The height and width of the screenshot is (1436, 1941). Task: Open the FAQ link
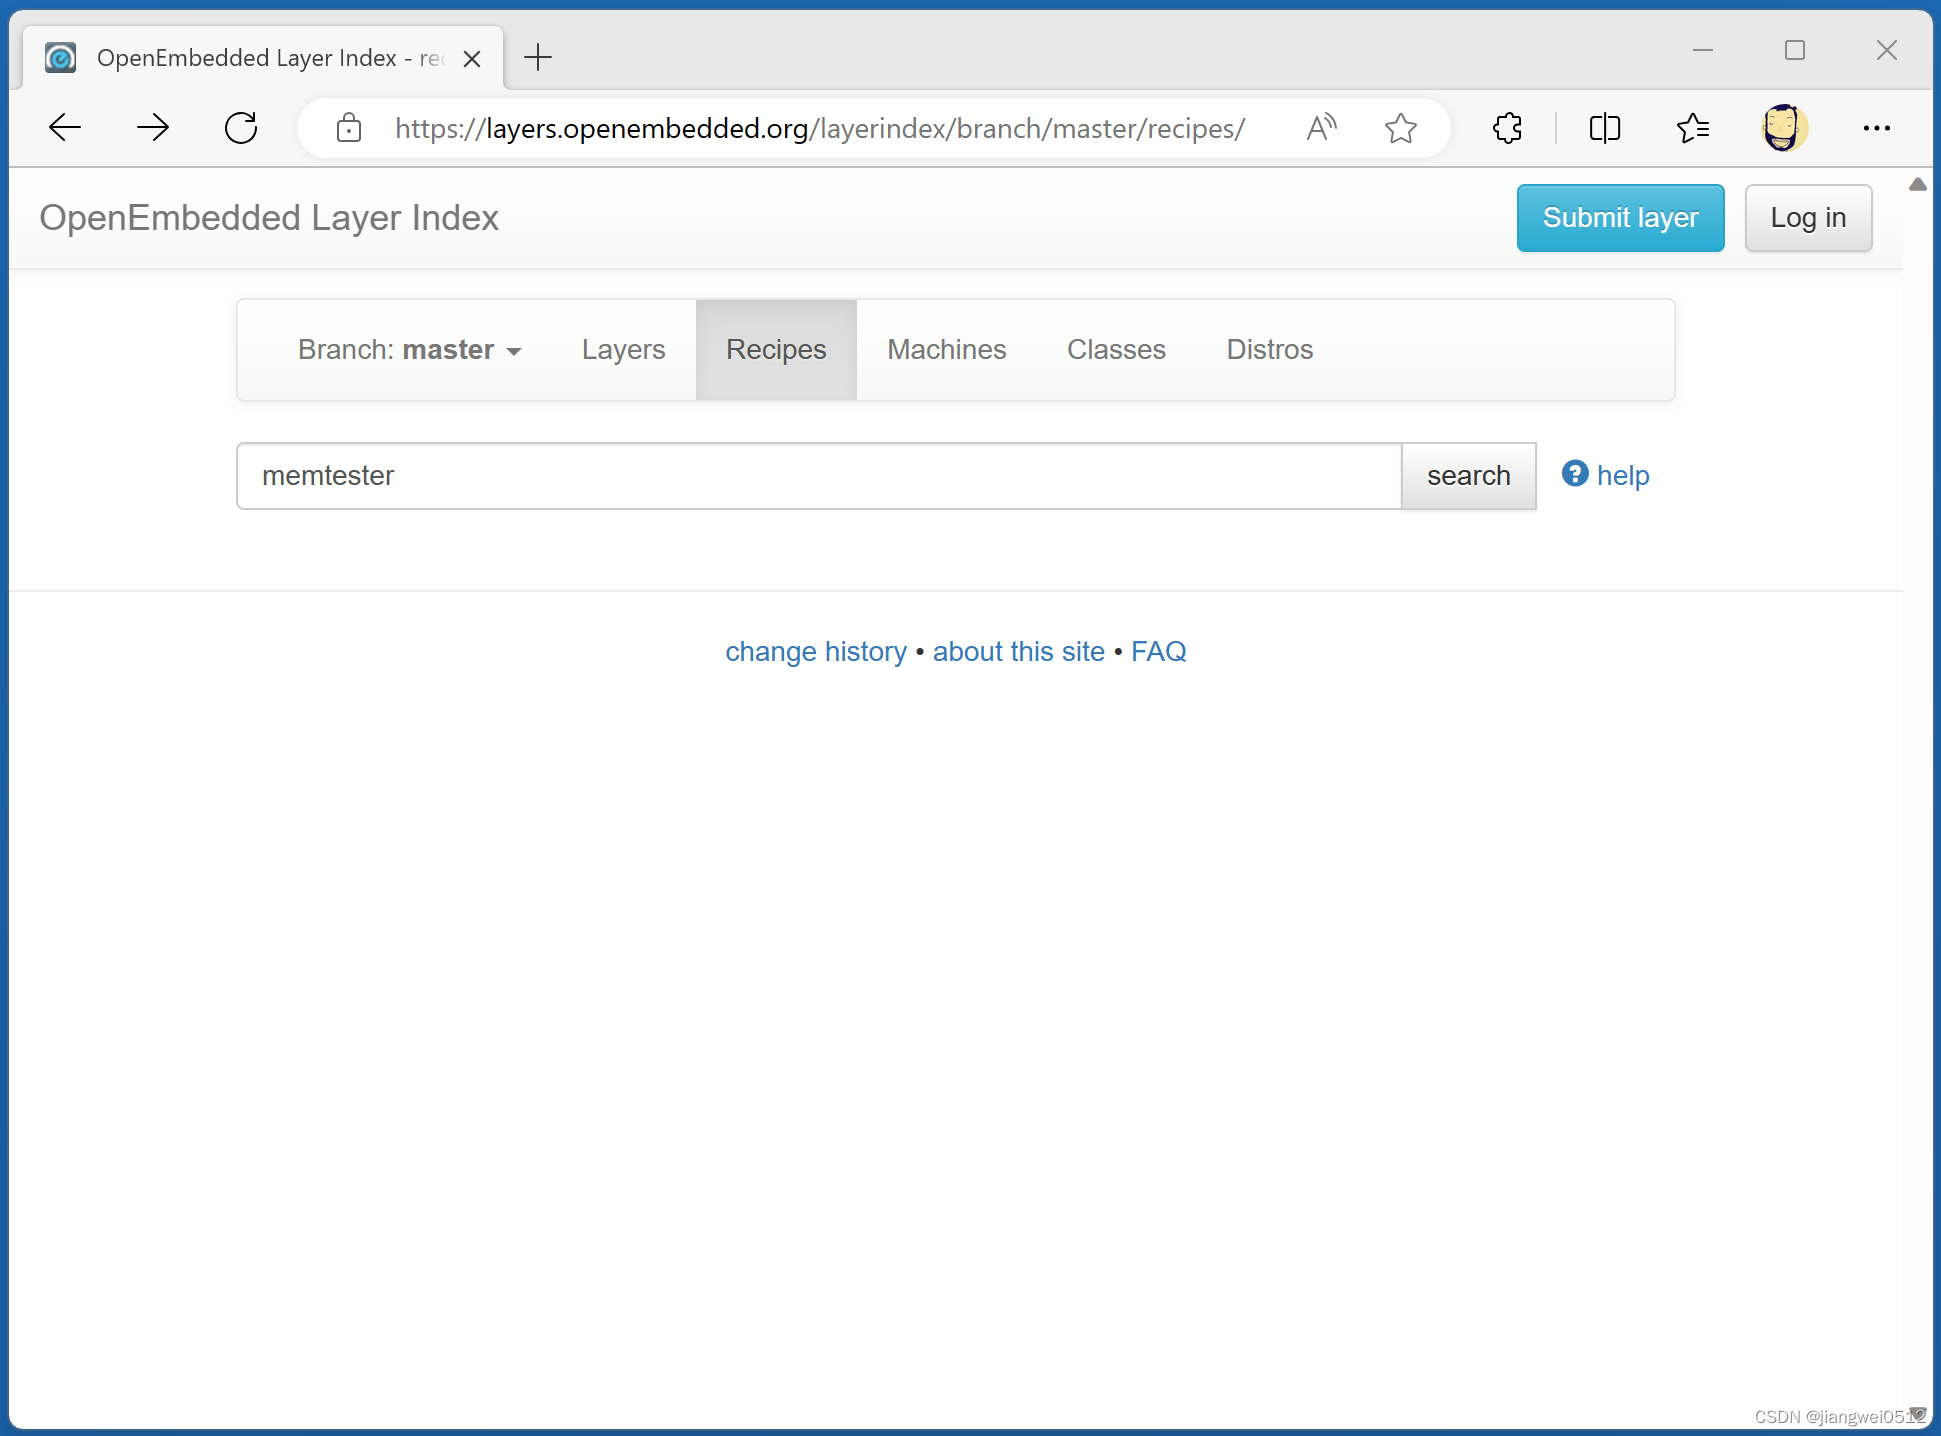click(1159, 652)
